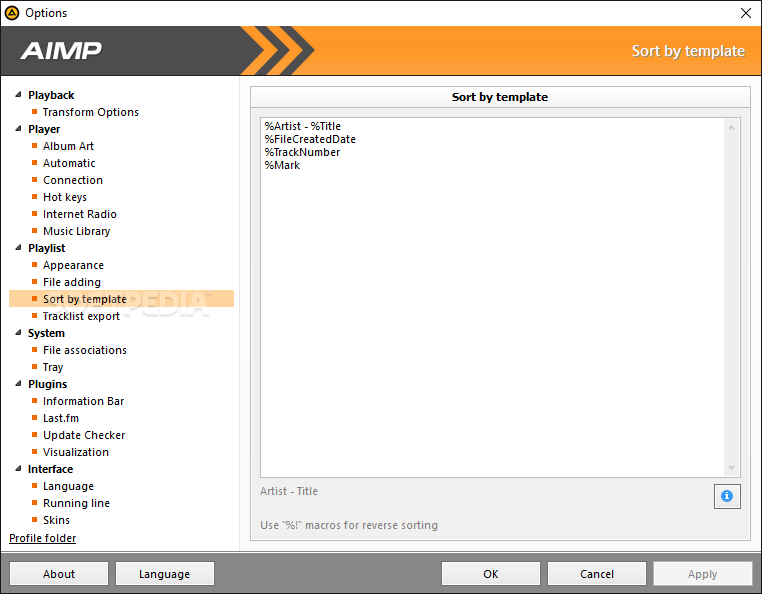The width and height of the screenshot is (762, 594).
Task: Select Tray settings
Action: tap(53, 367)
